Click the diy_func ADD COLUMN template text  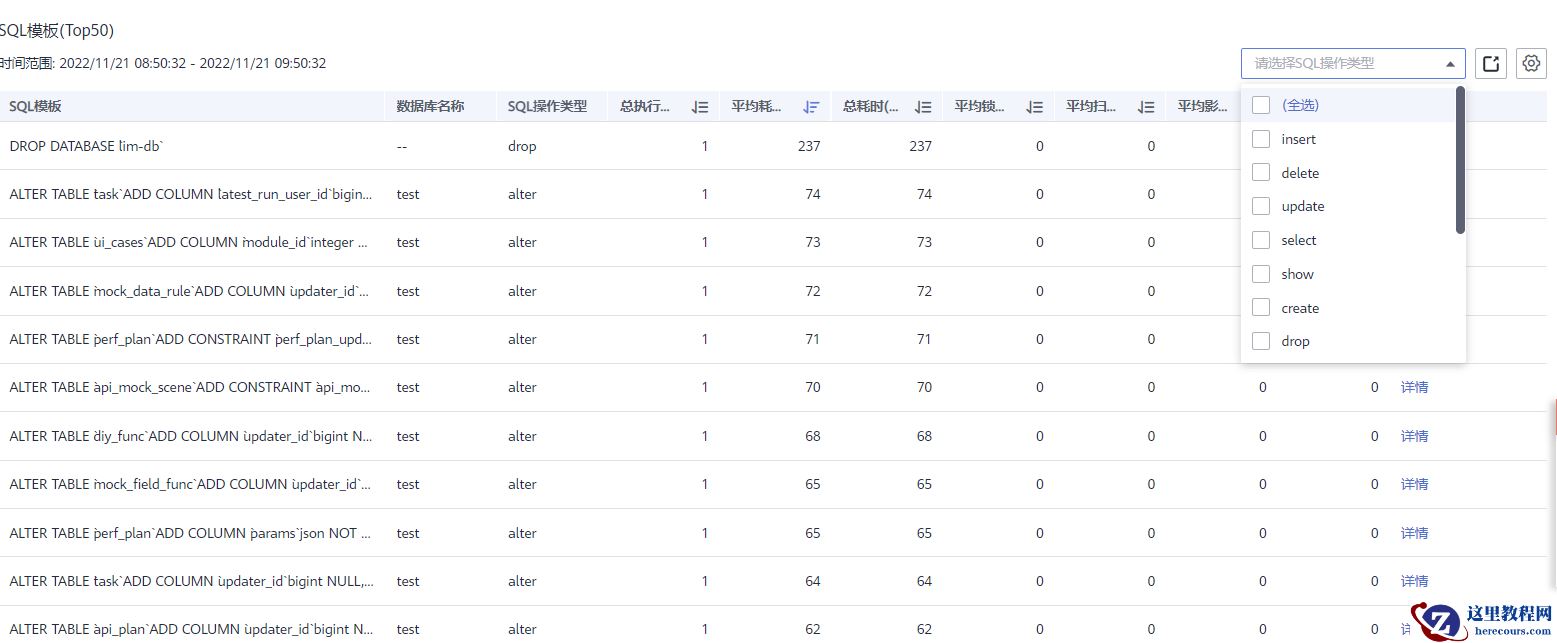coord(191,436)
